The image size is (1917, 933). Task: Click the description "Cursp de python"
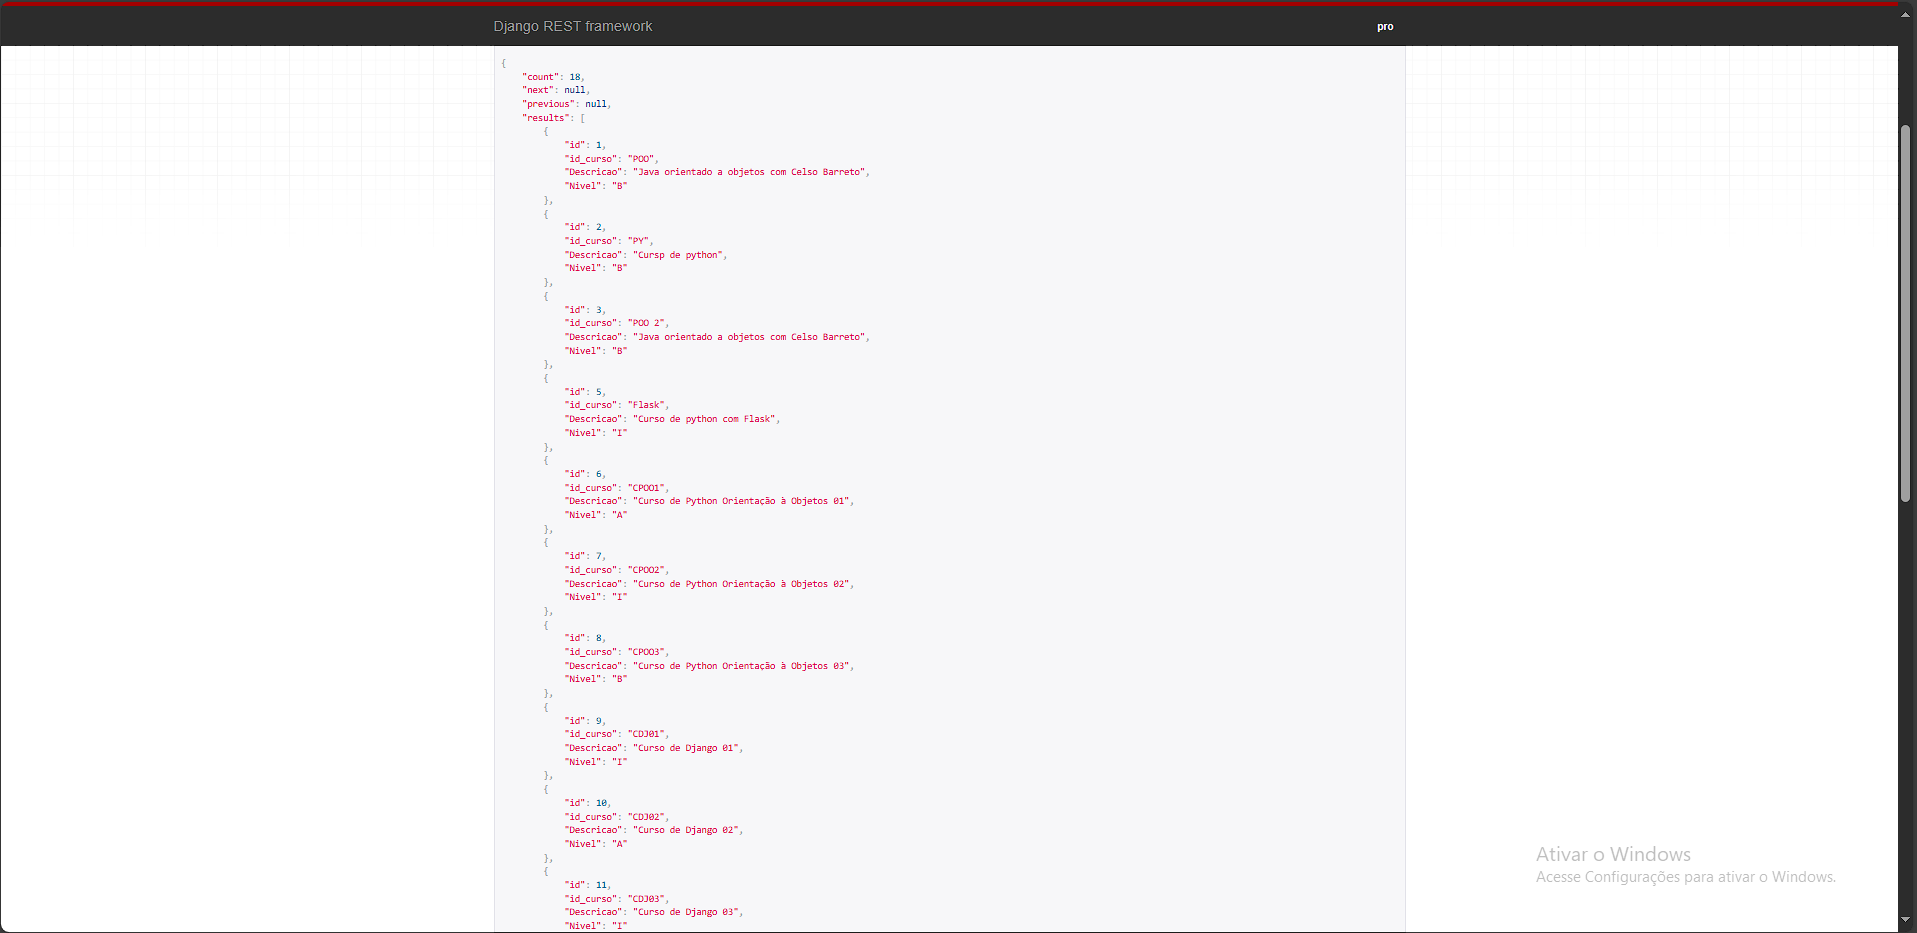pyautogui.click(x=678, y=255)
